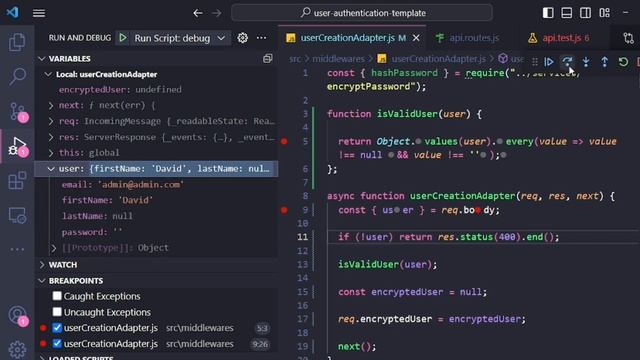640x360 pixels.
Task: Step out in debug toolbar
Action: click(604, 62)
